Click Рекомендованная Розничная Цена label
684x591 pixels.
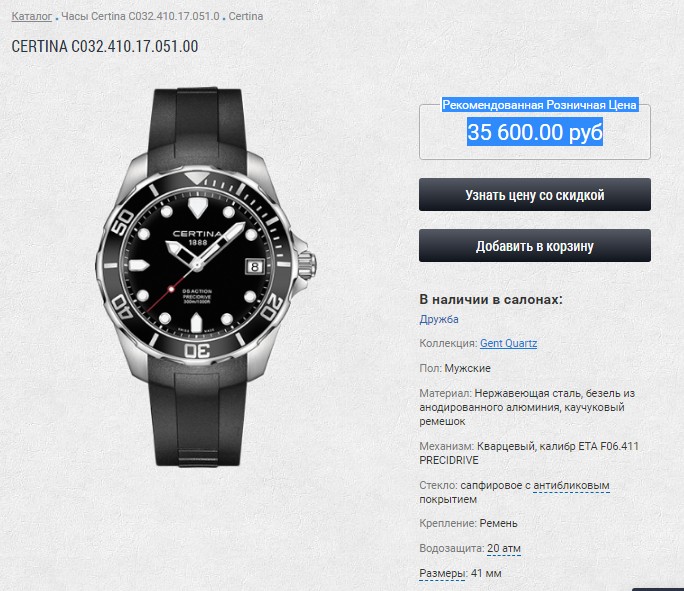[540, 105]
